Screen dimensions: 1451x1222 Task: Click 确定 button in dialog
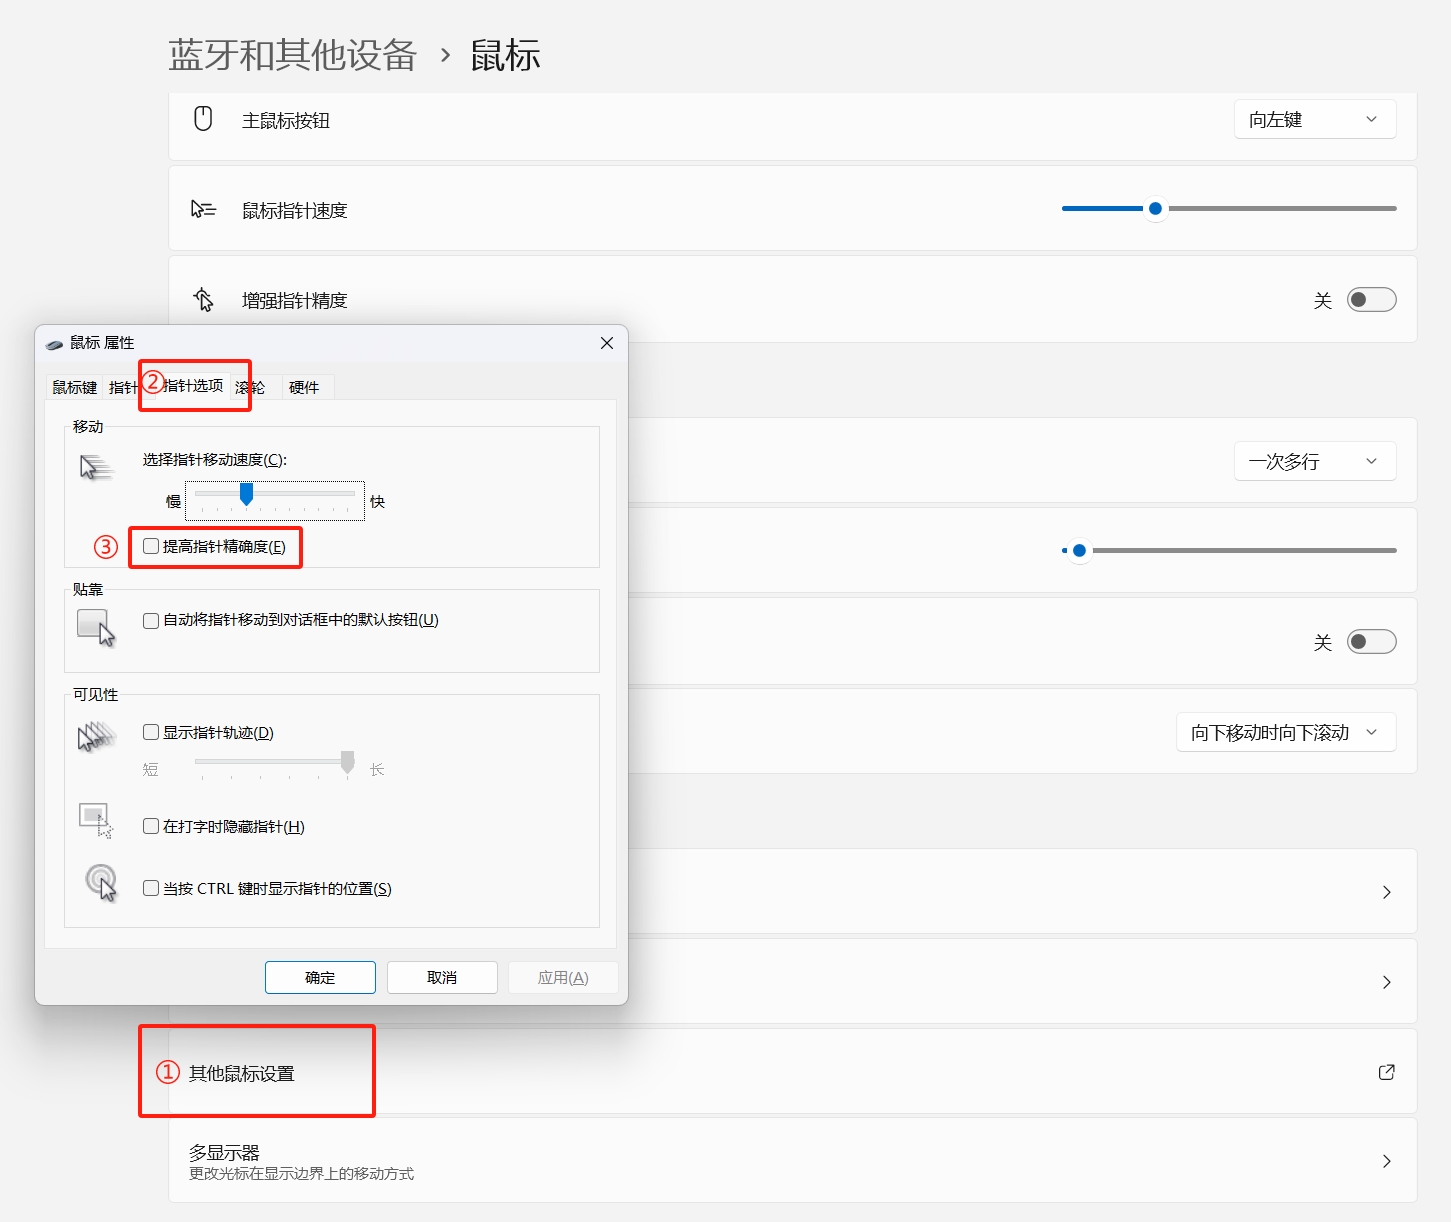coord(320,977)
